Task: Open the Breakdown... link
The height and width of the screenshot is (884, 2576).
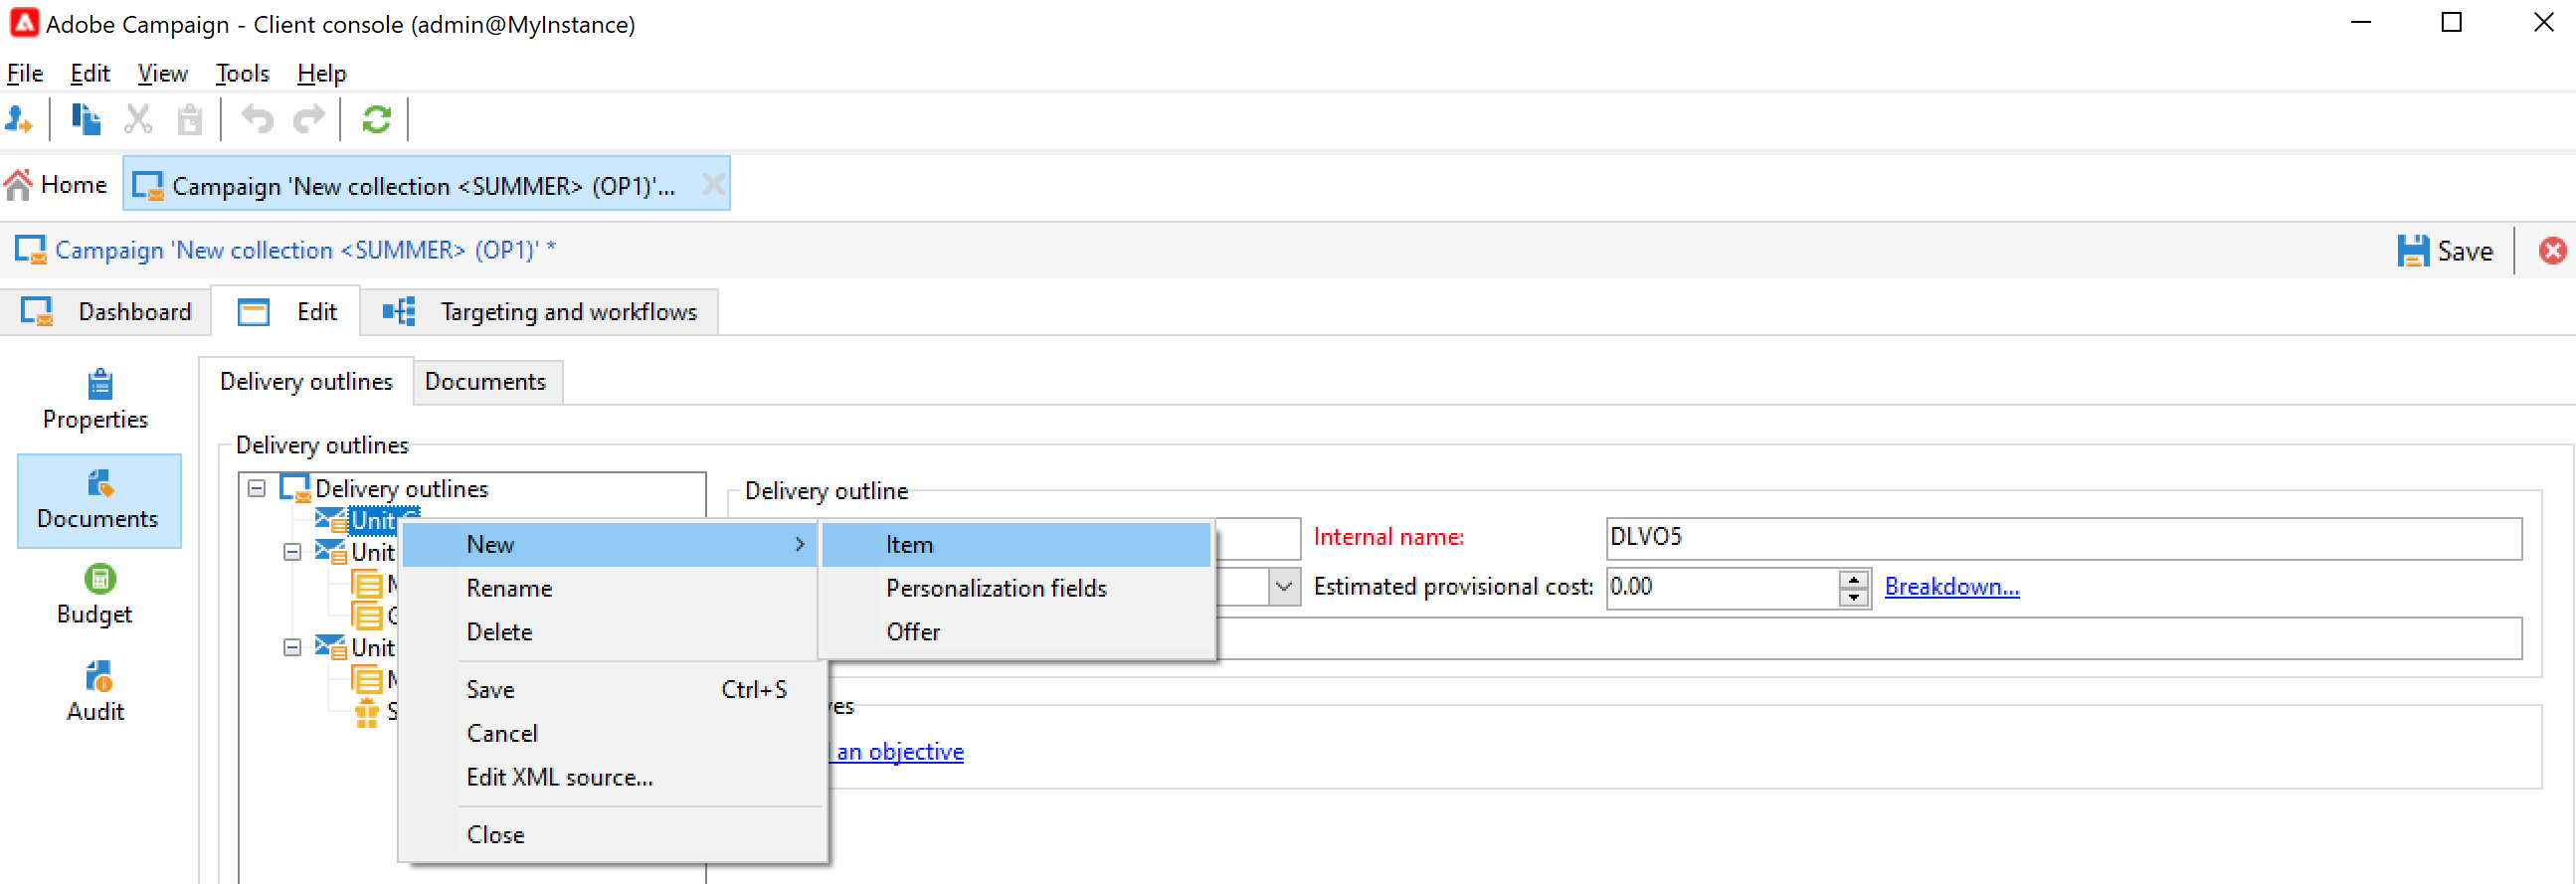Action: pyautogui.click(x=1951, y=588)
